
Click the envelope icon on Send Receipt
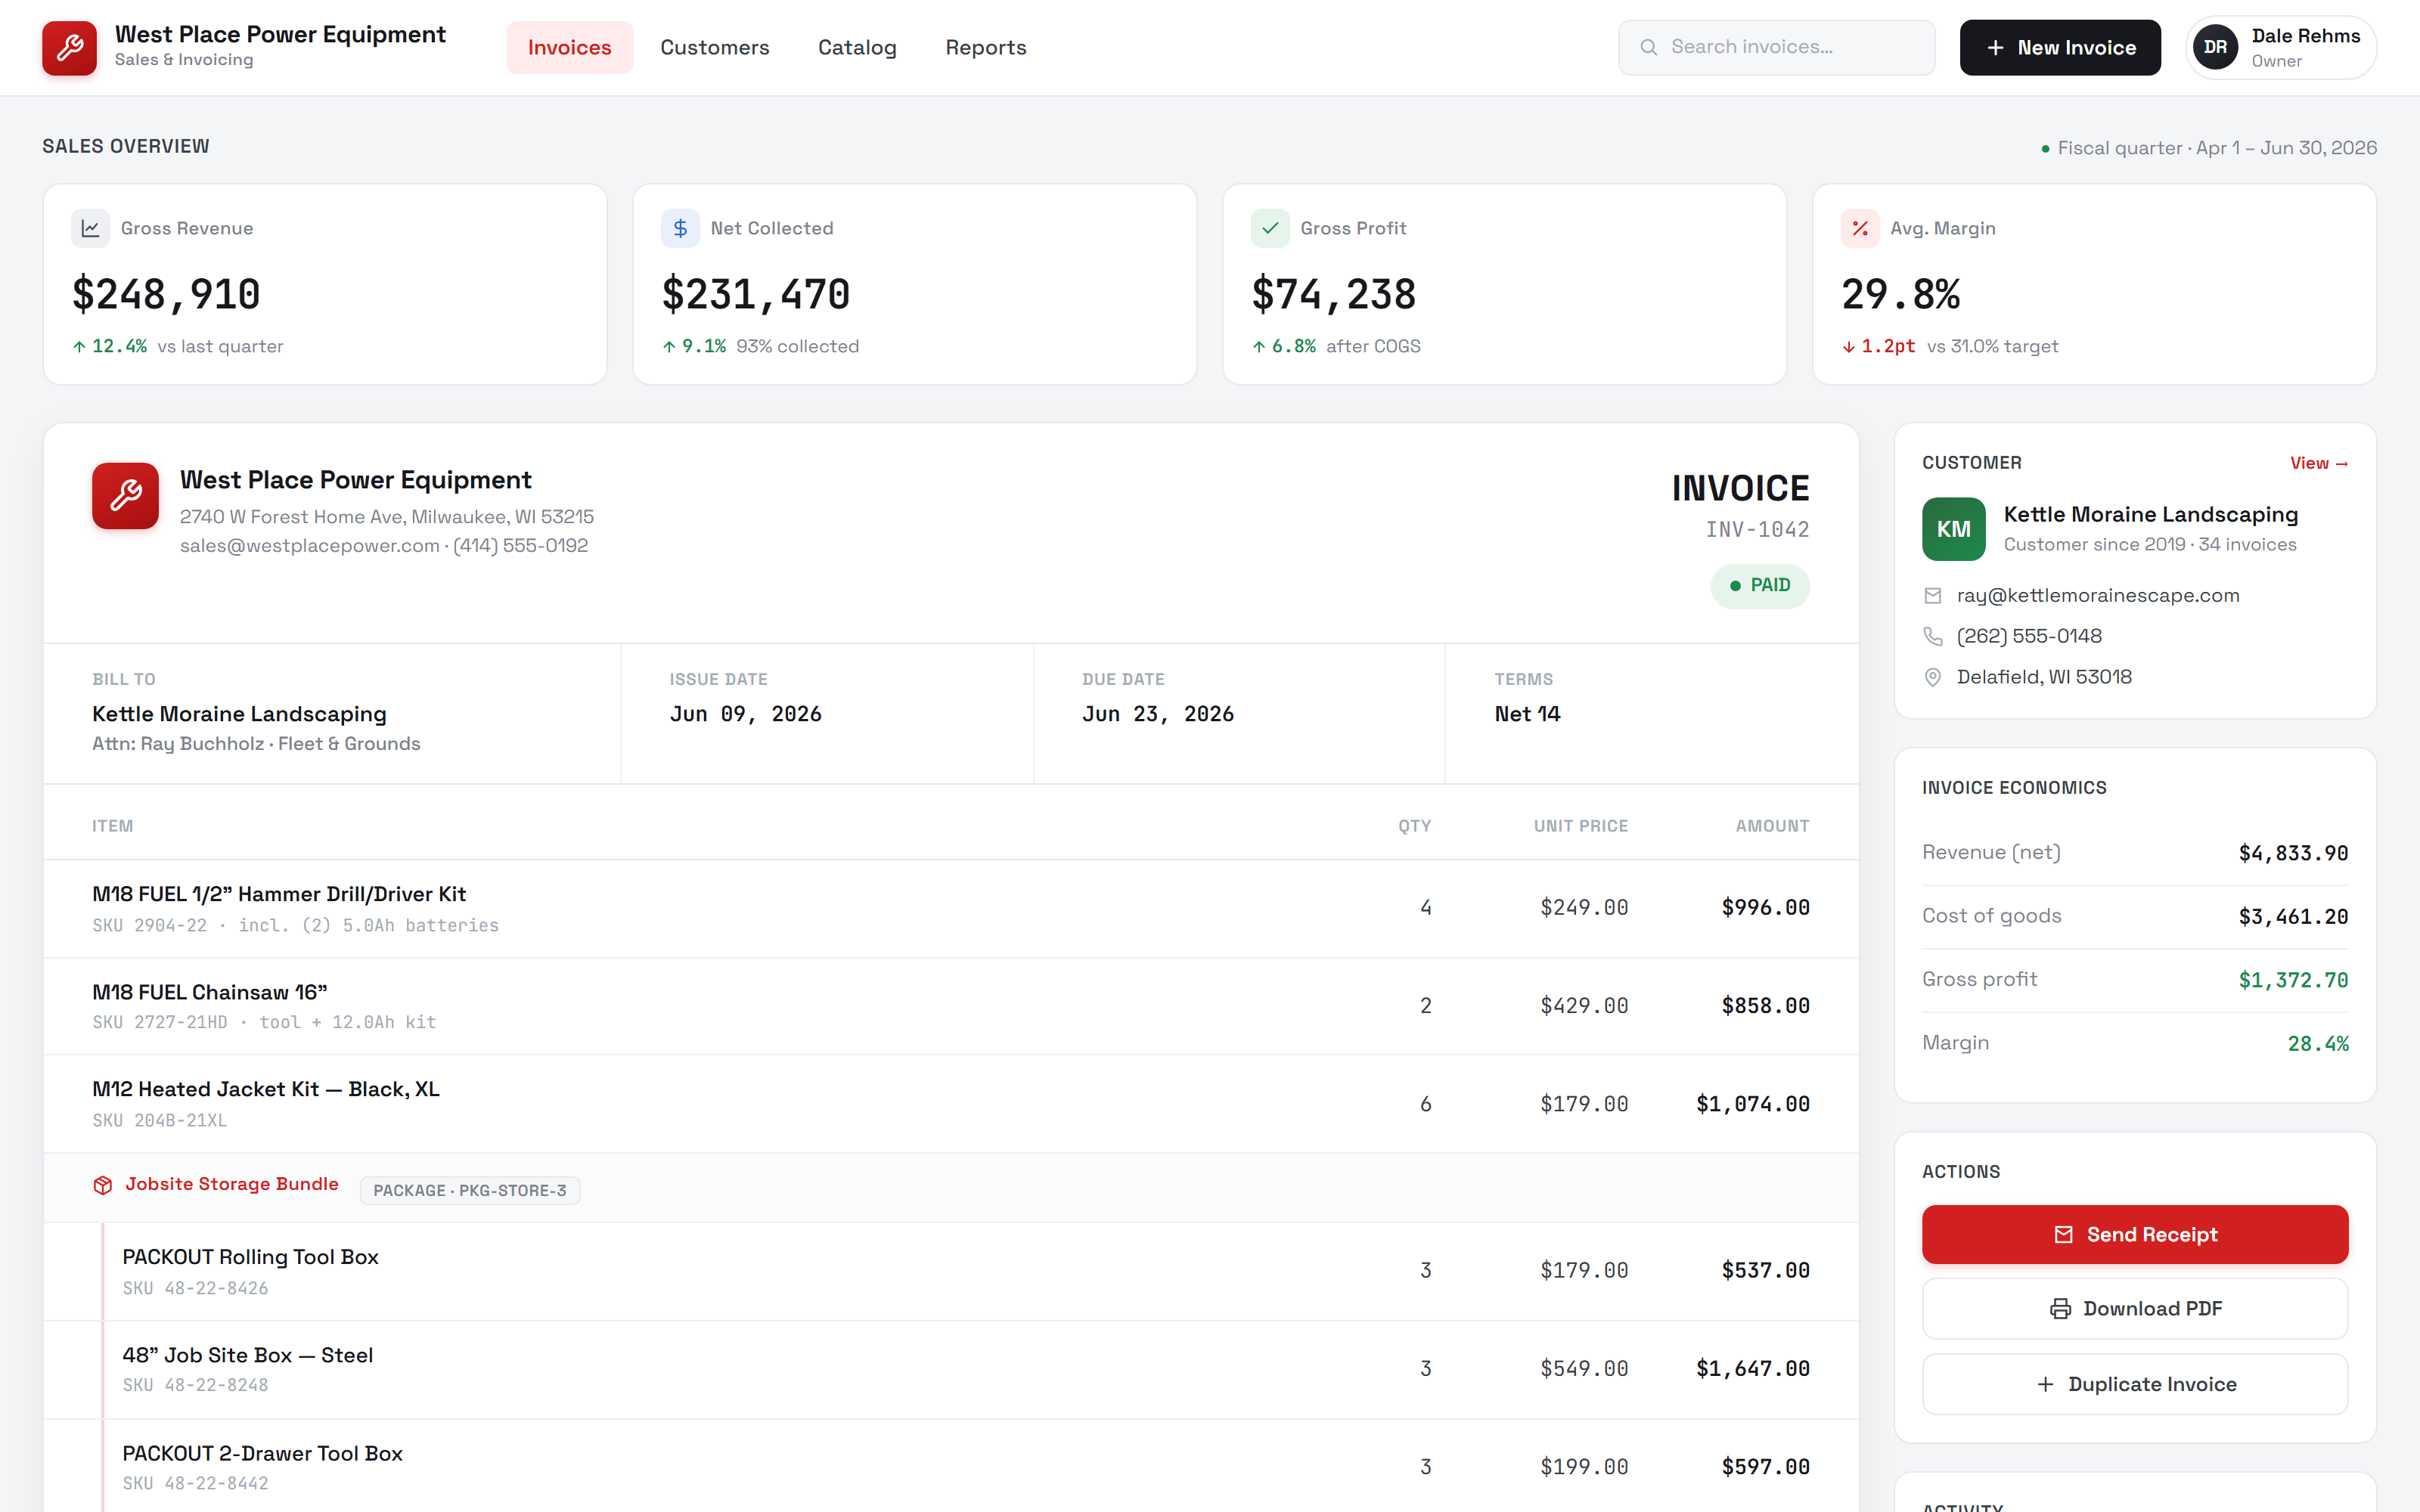2063,1235
